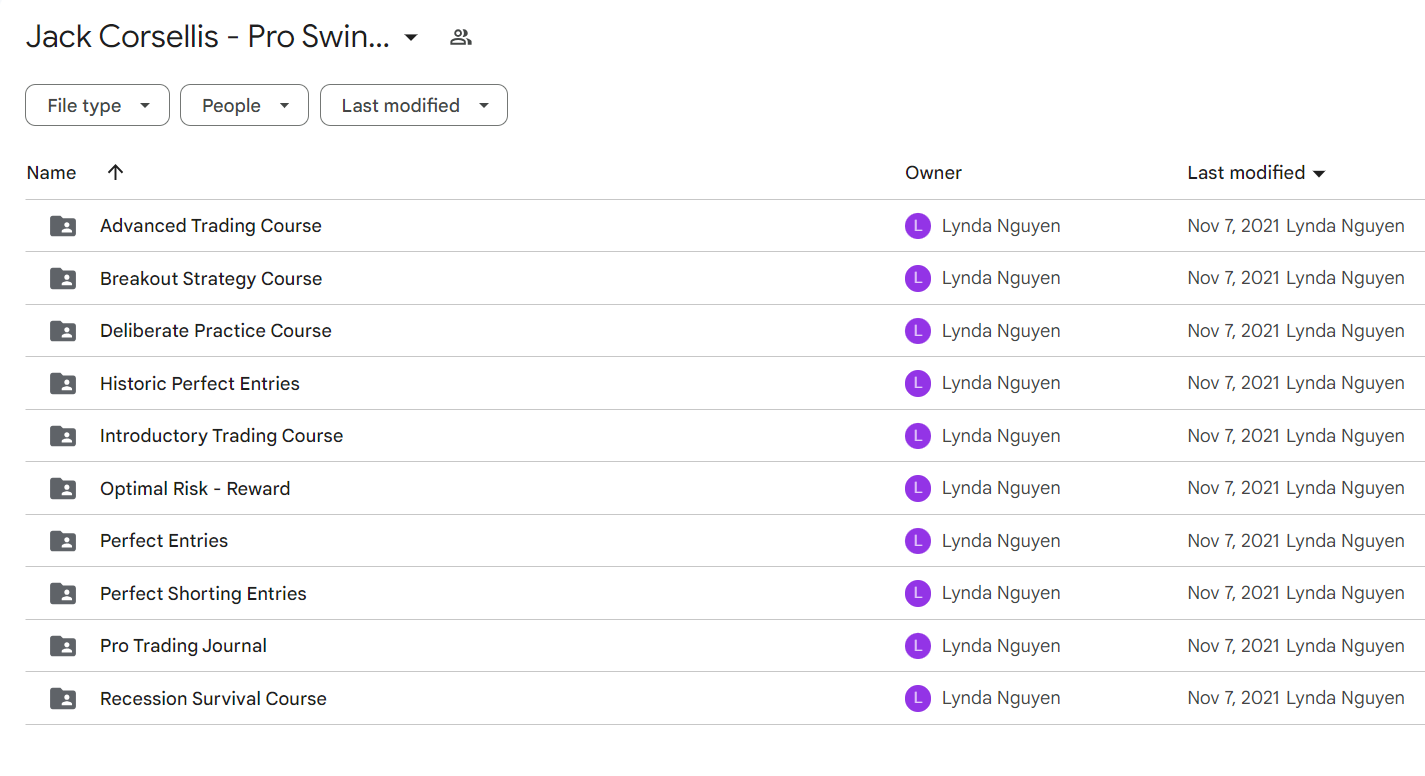The width and height of the screenshot is (1425, 776).
Task: Click the Name column header
Action: 51,173
